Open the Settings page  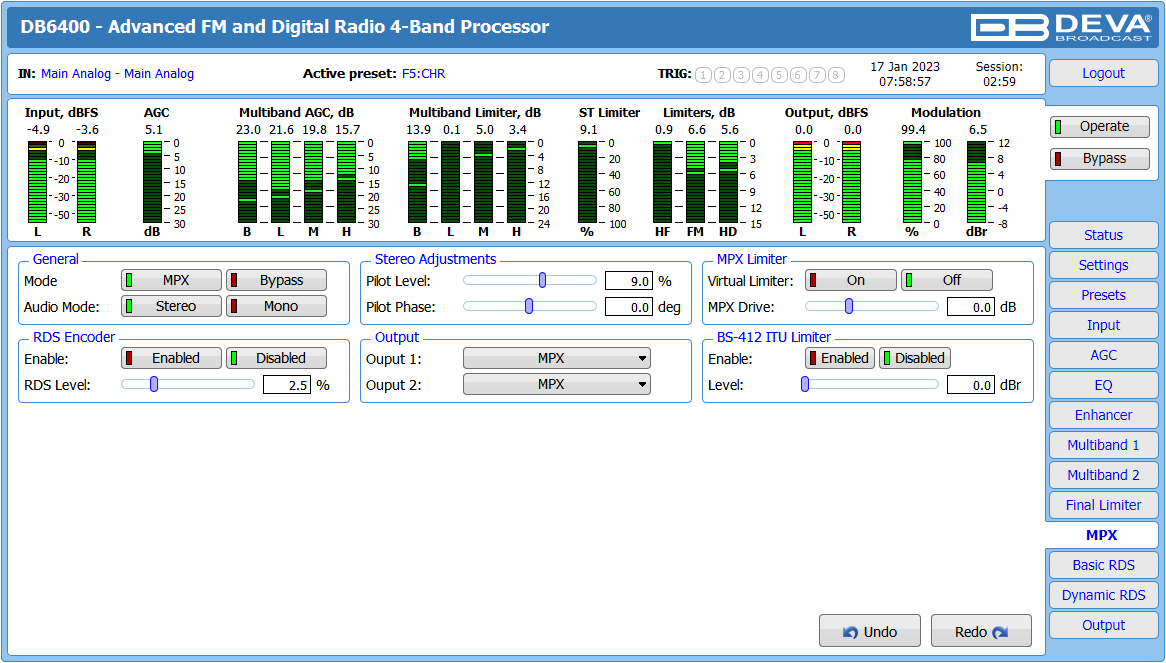1104,265
